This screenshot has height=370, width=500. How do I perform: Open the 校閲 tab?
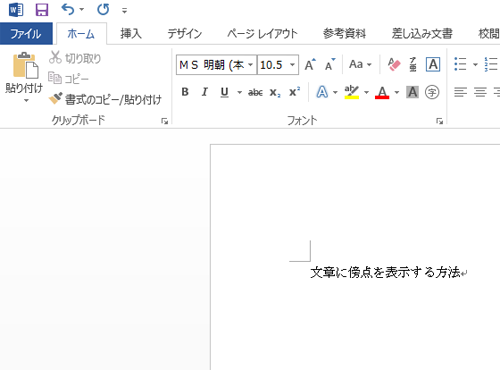click(x=489, y=33)
